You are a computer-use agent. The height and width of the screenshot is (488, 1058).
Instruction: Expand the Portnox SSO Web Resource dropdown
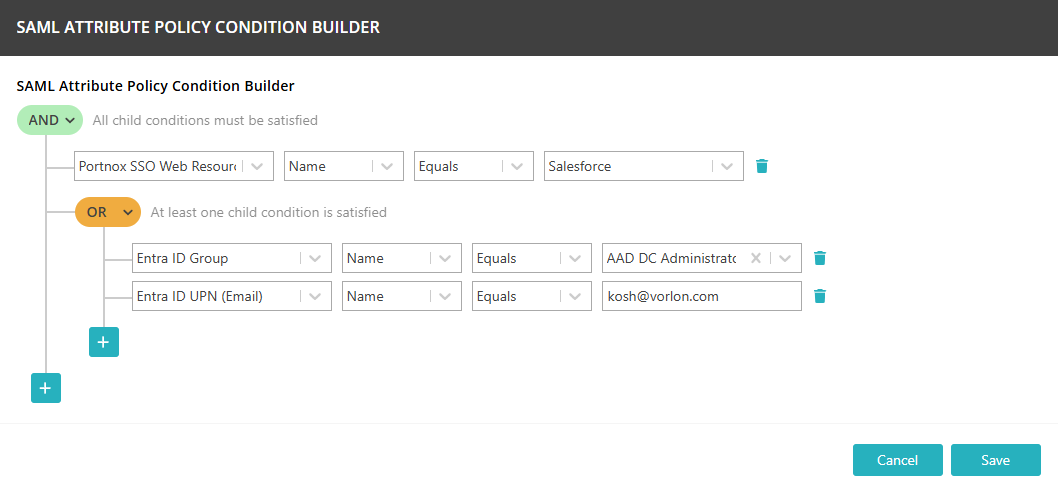click(x=257, y=166)
